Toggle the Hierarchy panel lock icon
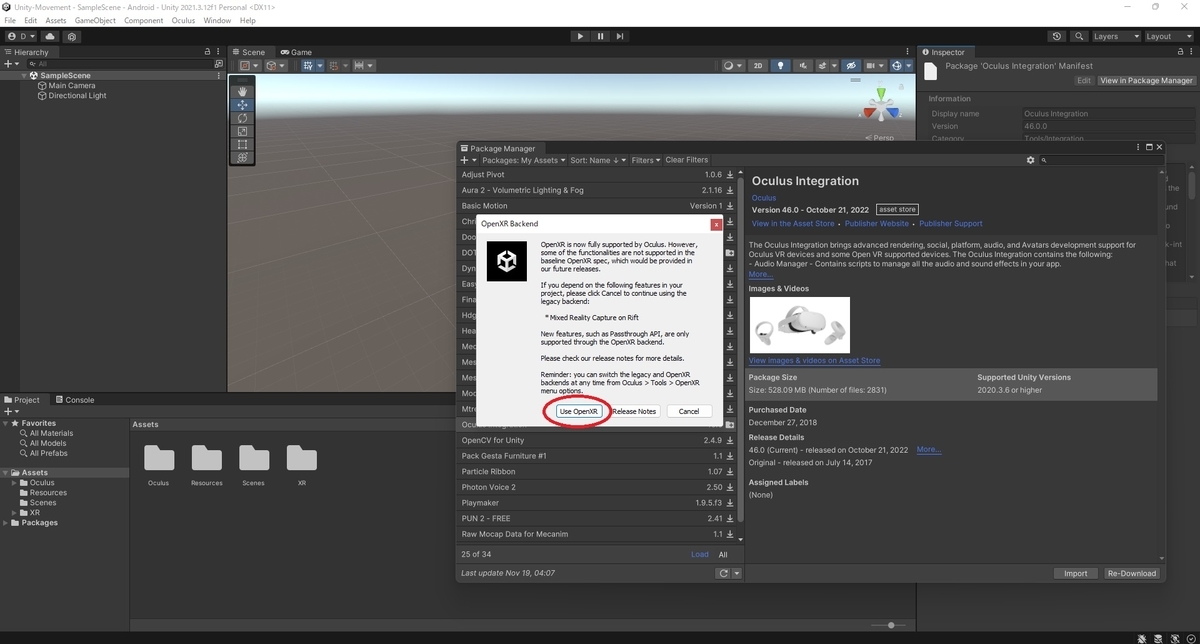 (208, 52)
